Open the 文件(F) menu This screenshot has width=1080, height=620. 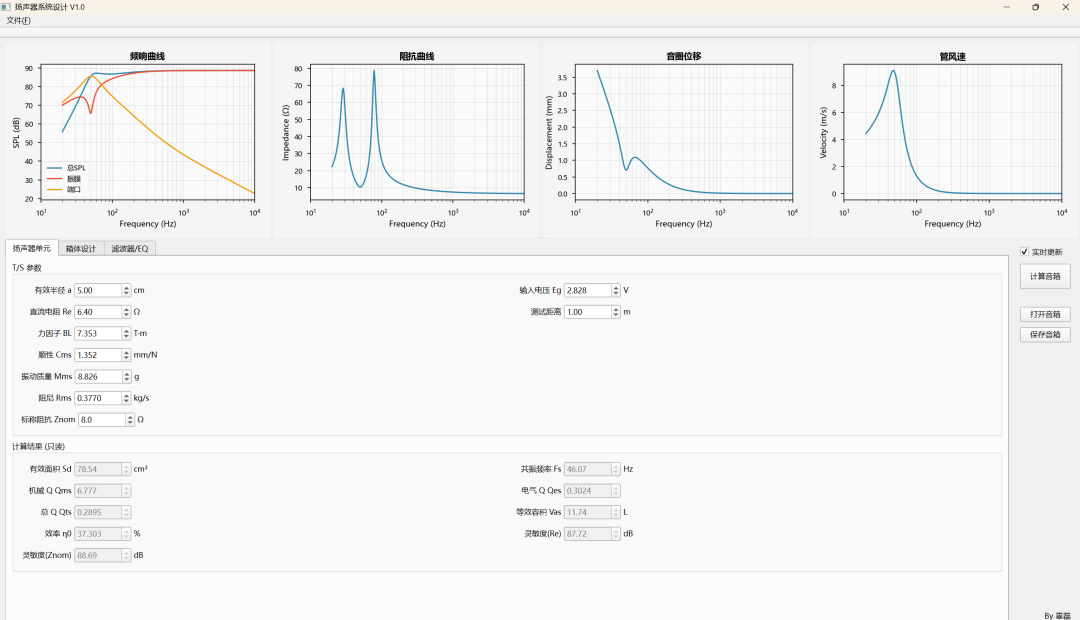click(18, 20)
